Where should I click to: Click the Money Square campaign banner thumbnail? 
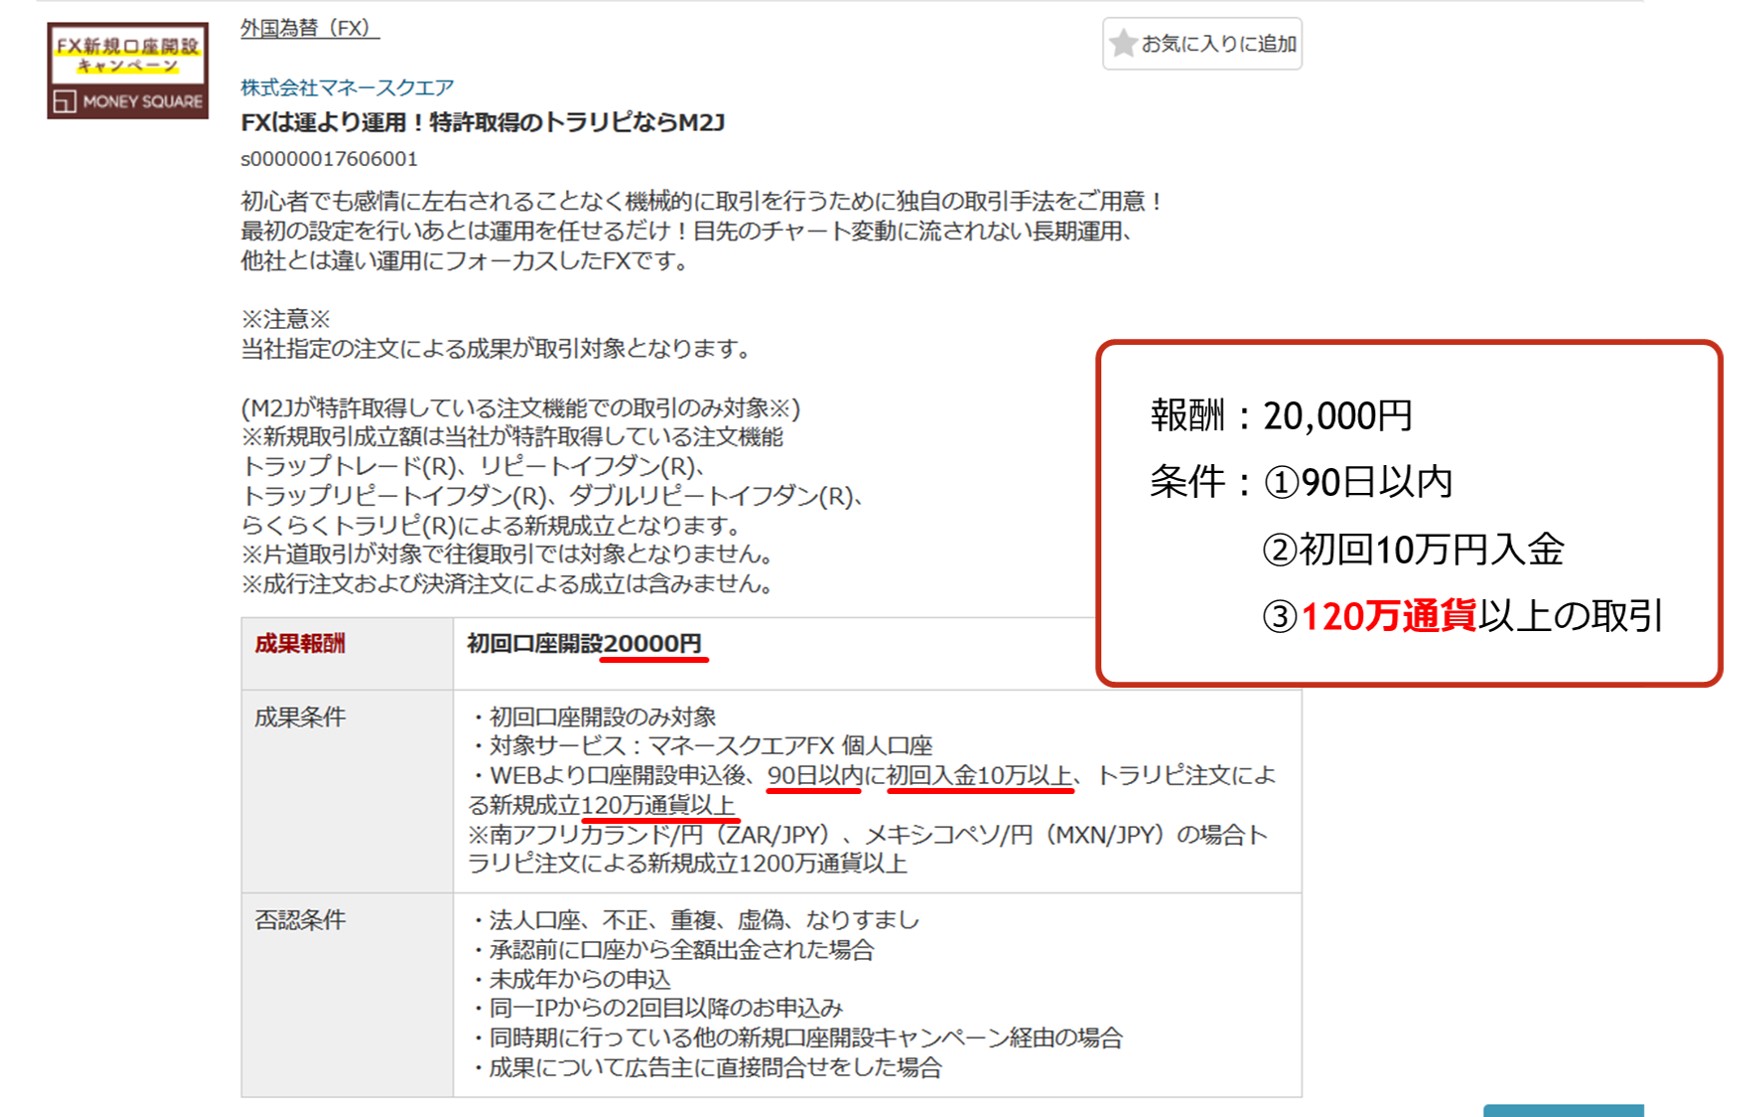(x=128, y=70)
